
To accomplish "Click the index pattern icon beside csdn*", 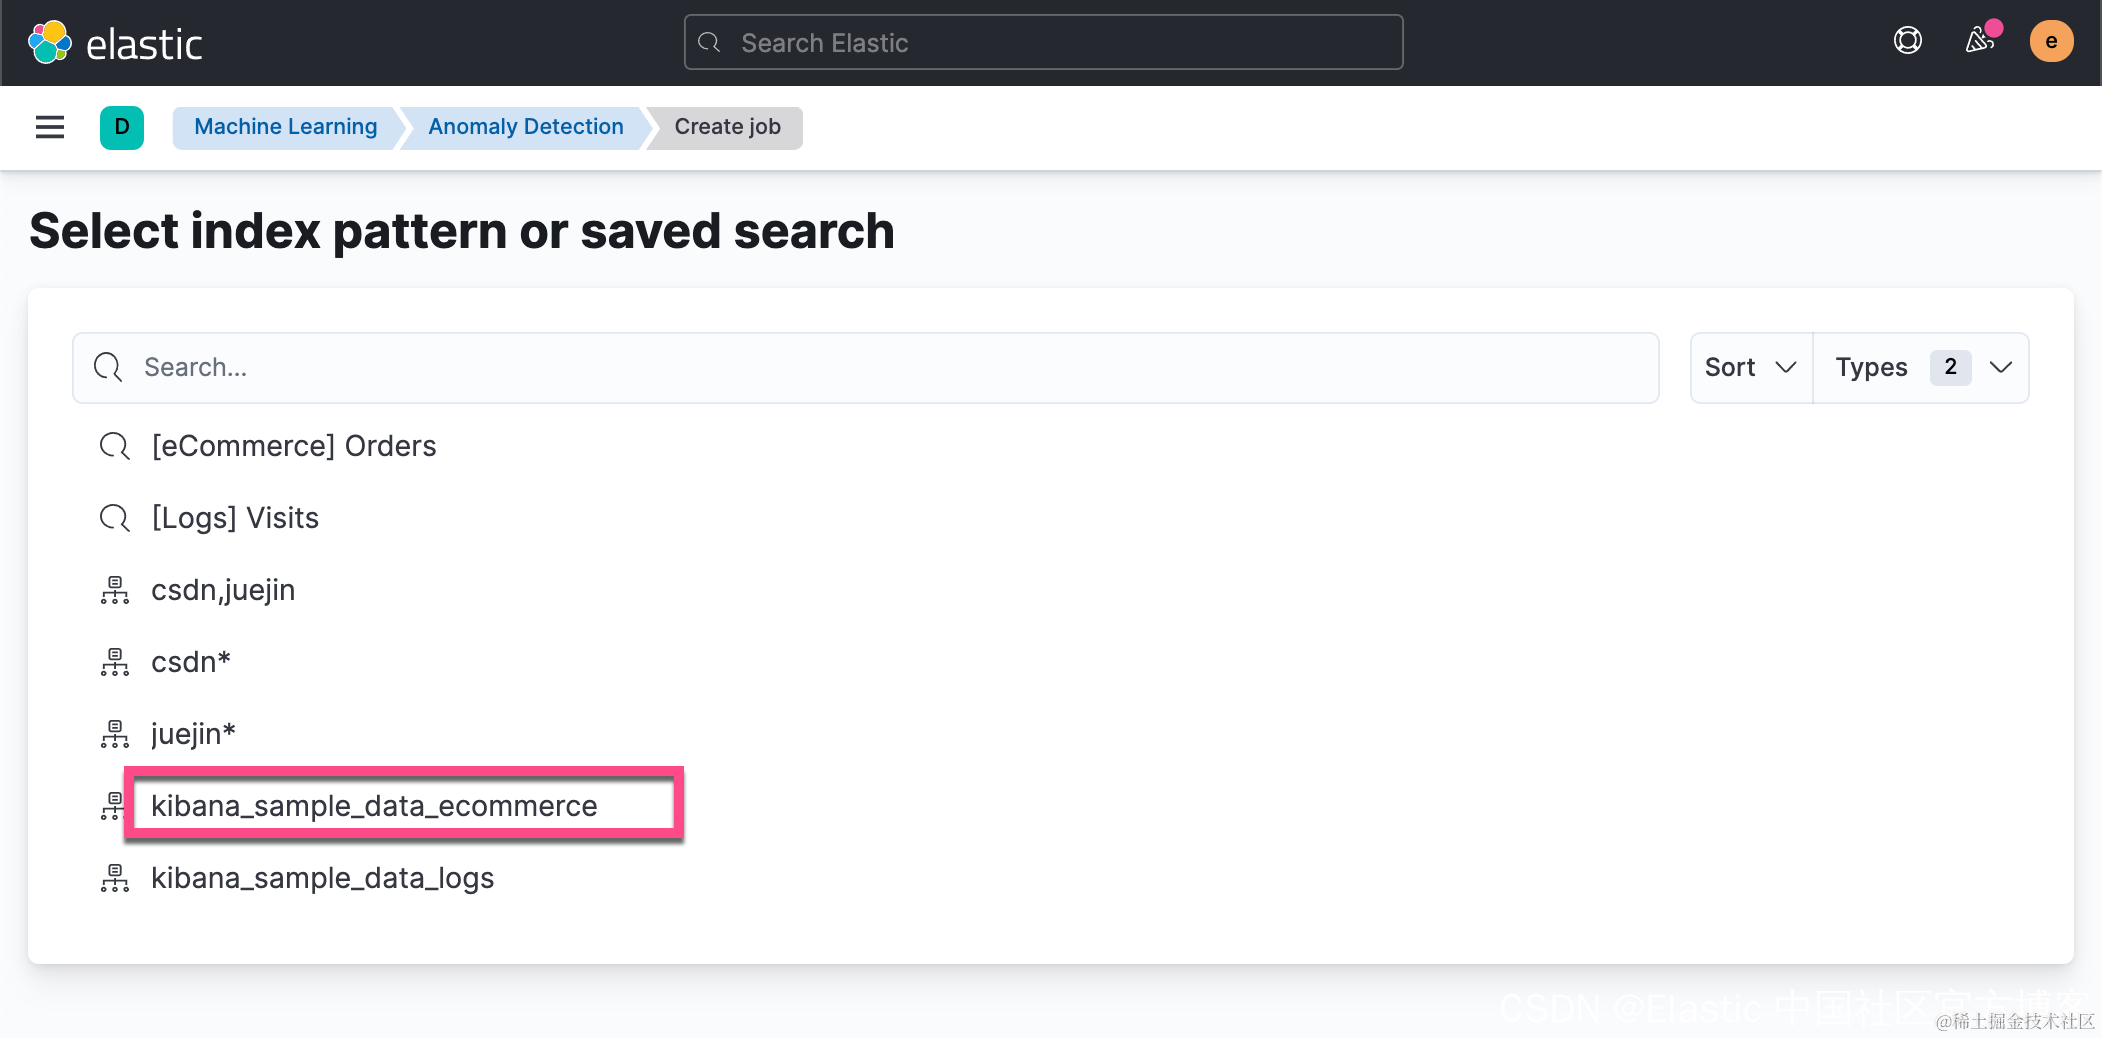I will tap(115, 662).
